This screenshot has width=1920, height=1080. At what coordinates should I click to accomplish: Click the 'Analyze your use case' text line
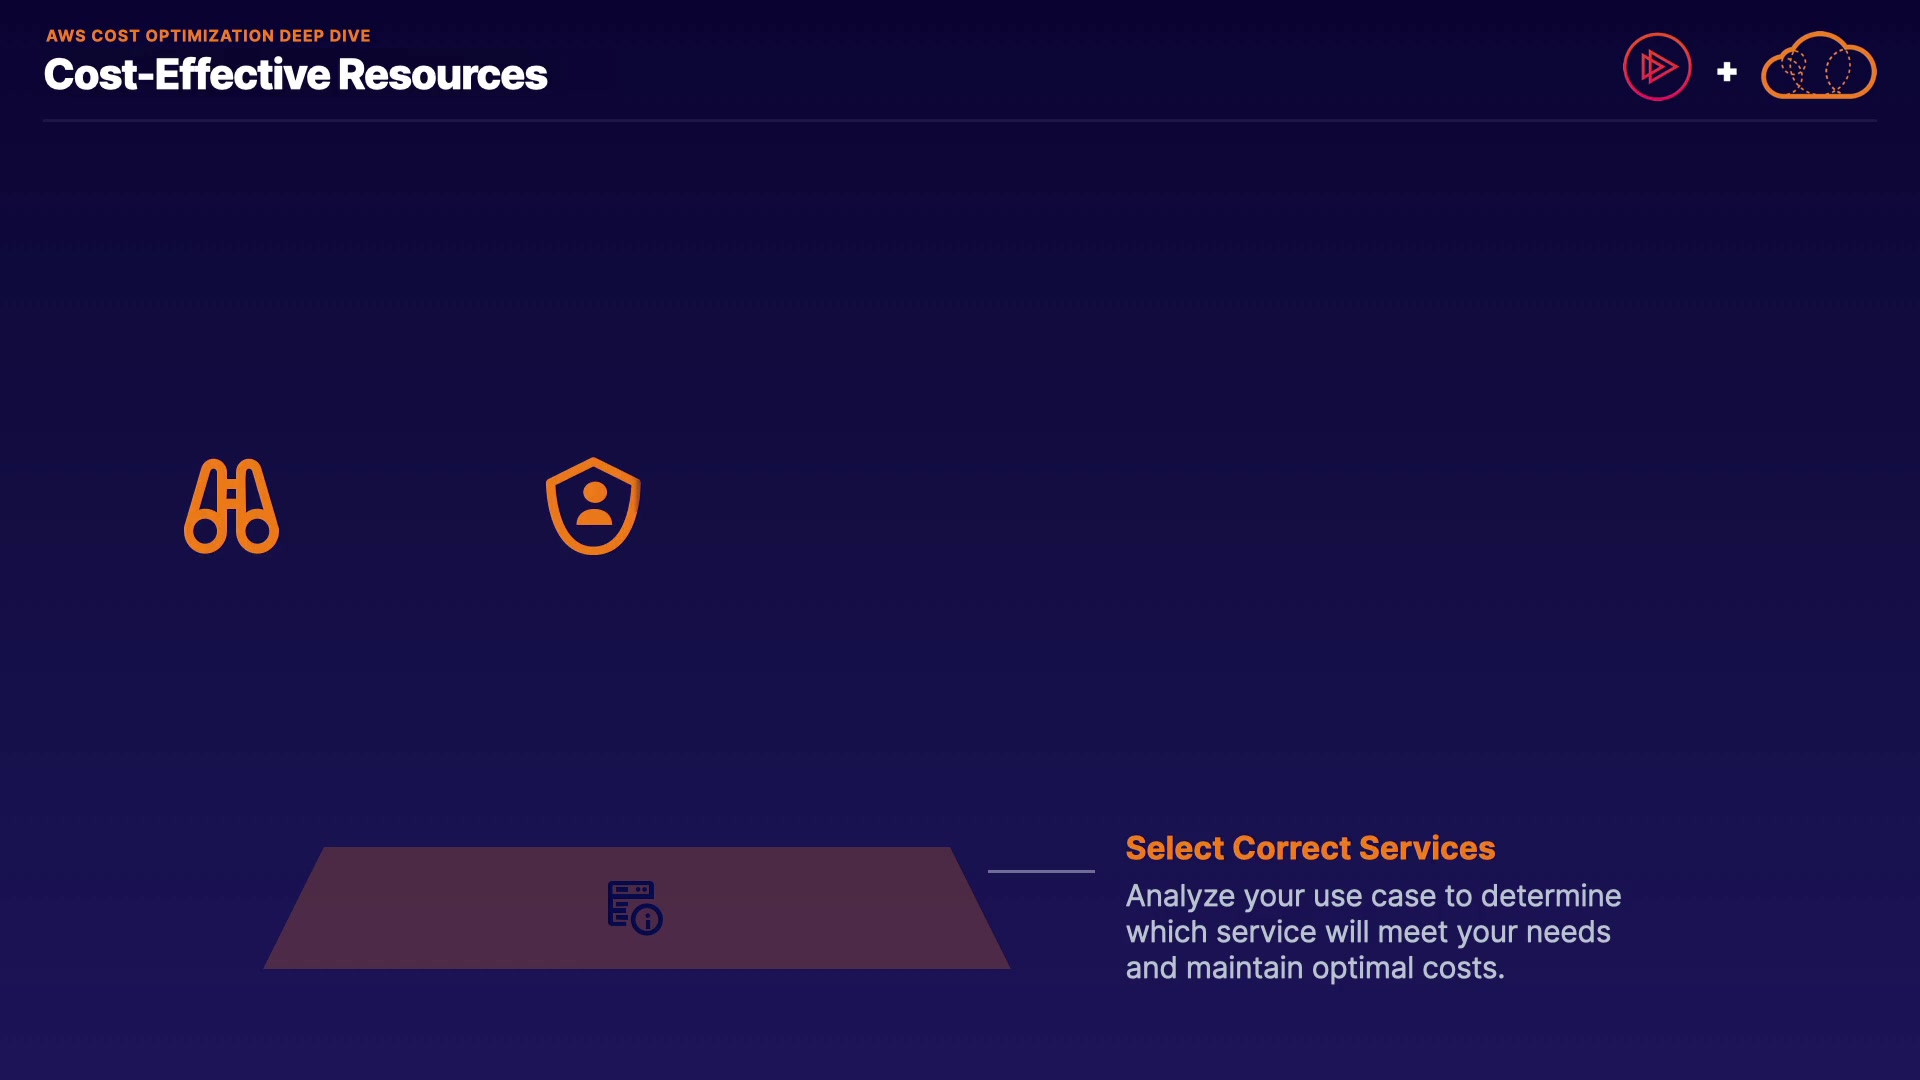1373,896
